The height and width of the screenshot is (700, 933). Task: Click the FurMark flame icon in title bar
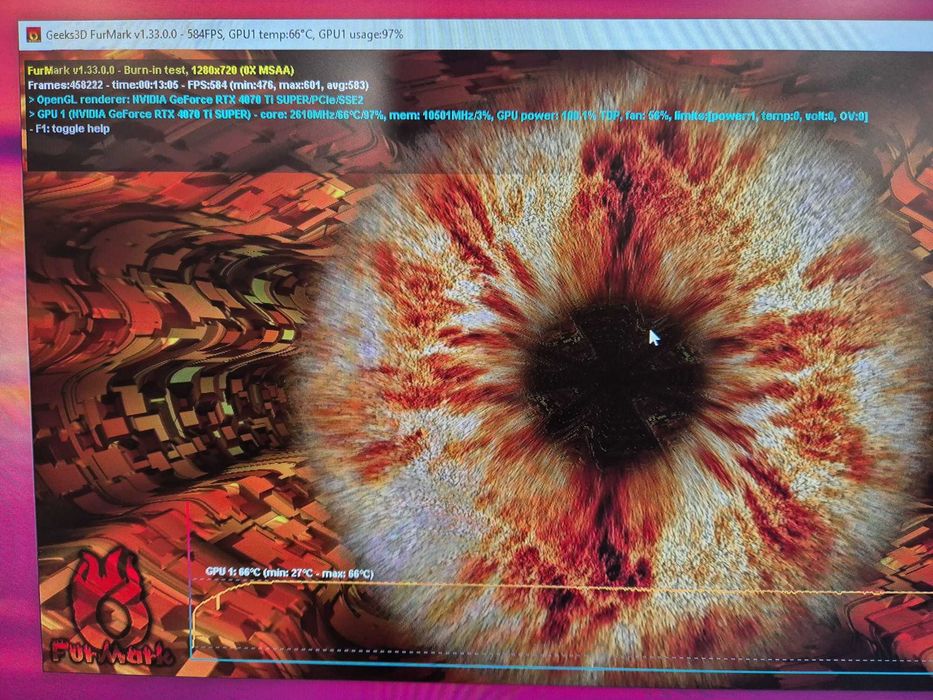34,35
